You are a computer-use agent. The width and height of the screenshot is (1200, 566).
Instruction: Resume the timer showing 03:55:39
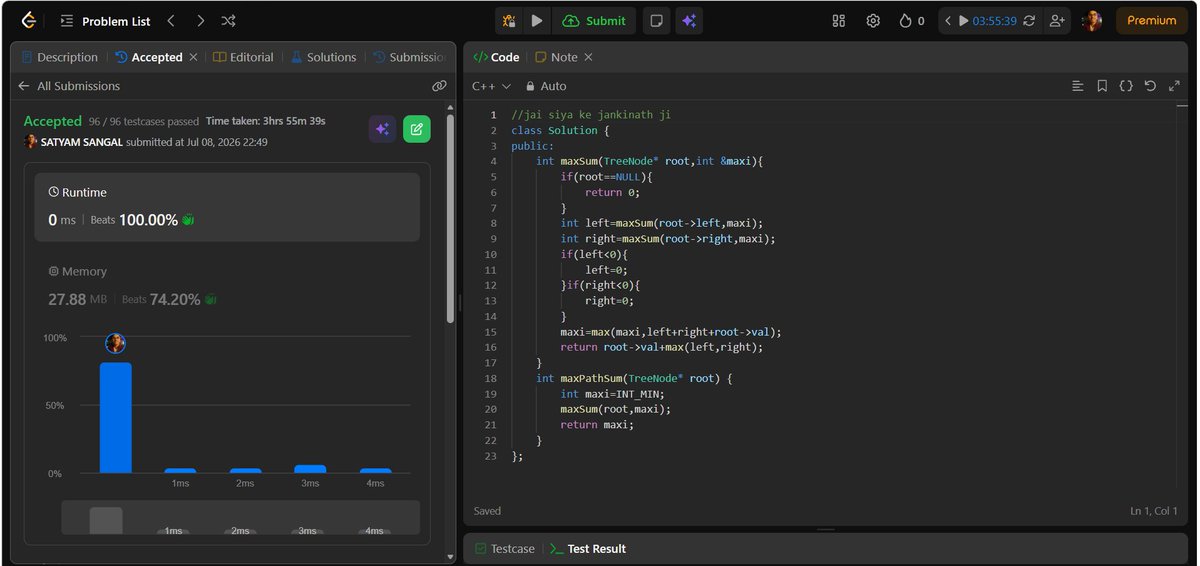pyautogui.click(x=989, y=21)
